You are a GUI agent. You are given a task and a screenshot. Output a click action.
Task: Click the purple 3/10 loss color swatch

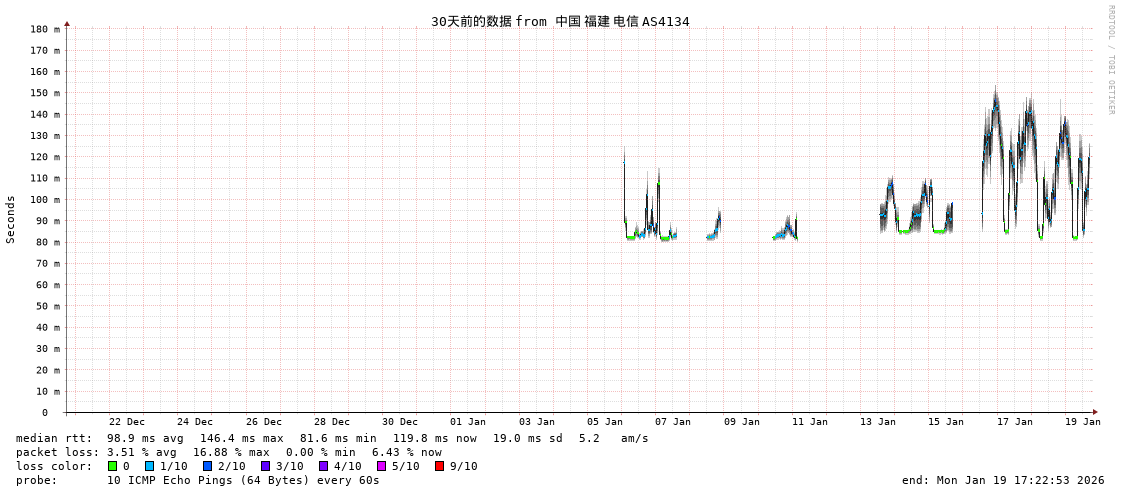tap(265, 466)
